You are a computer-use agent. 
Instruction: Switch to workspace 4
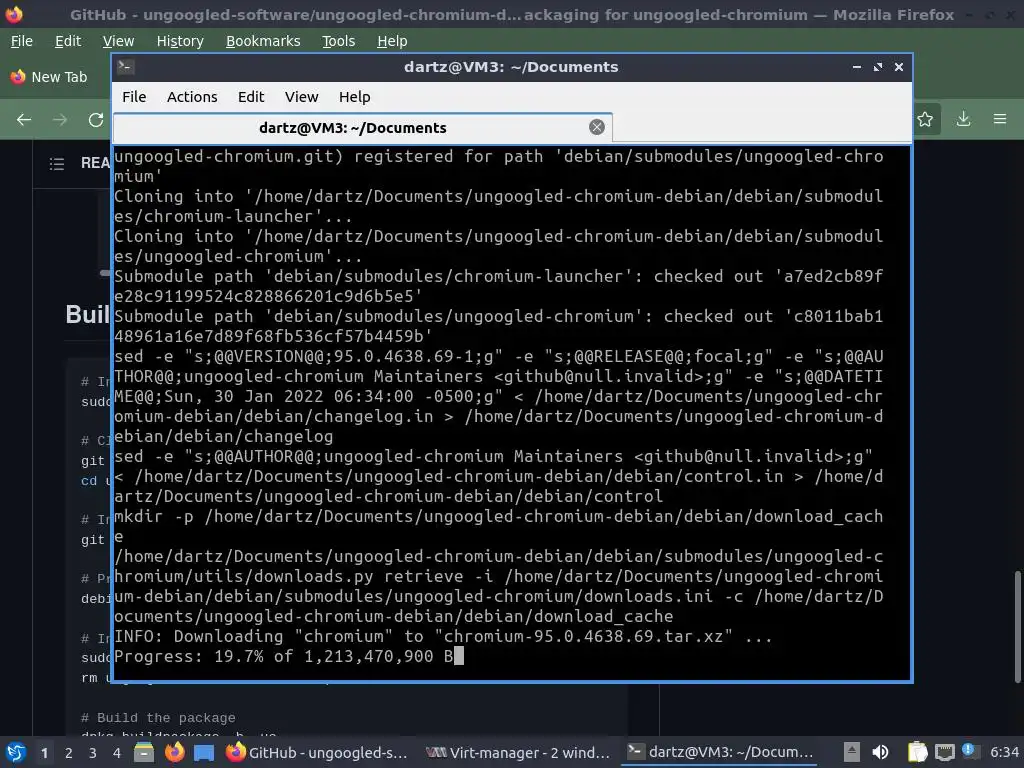click(117, 753)
